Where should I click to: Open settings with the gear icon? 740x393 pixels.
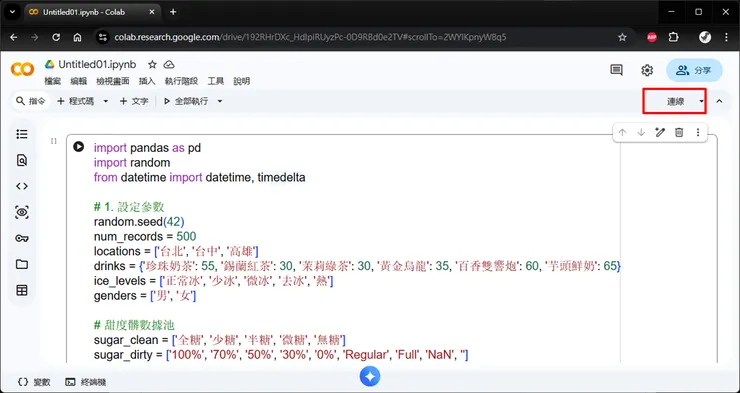click(x=647, y=70)
